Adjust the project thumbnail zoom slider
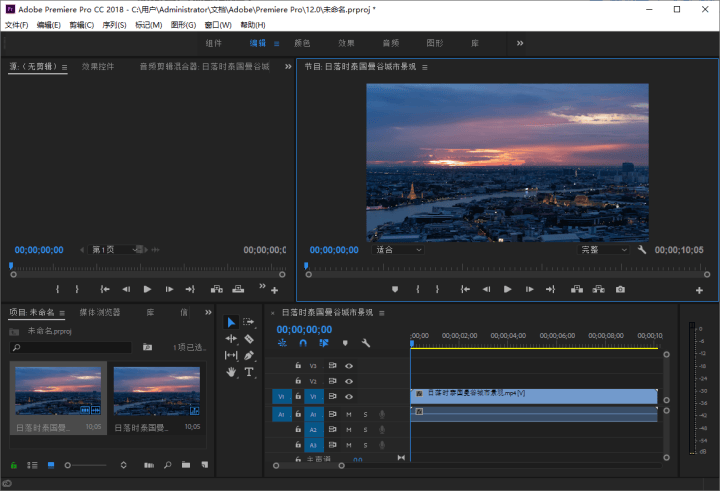The image size is (720, 491). point(68,465)
